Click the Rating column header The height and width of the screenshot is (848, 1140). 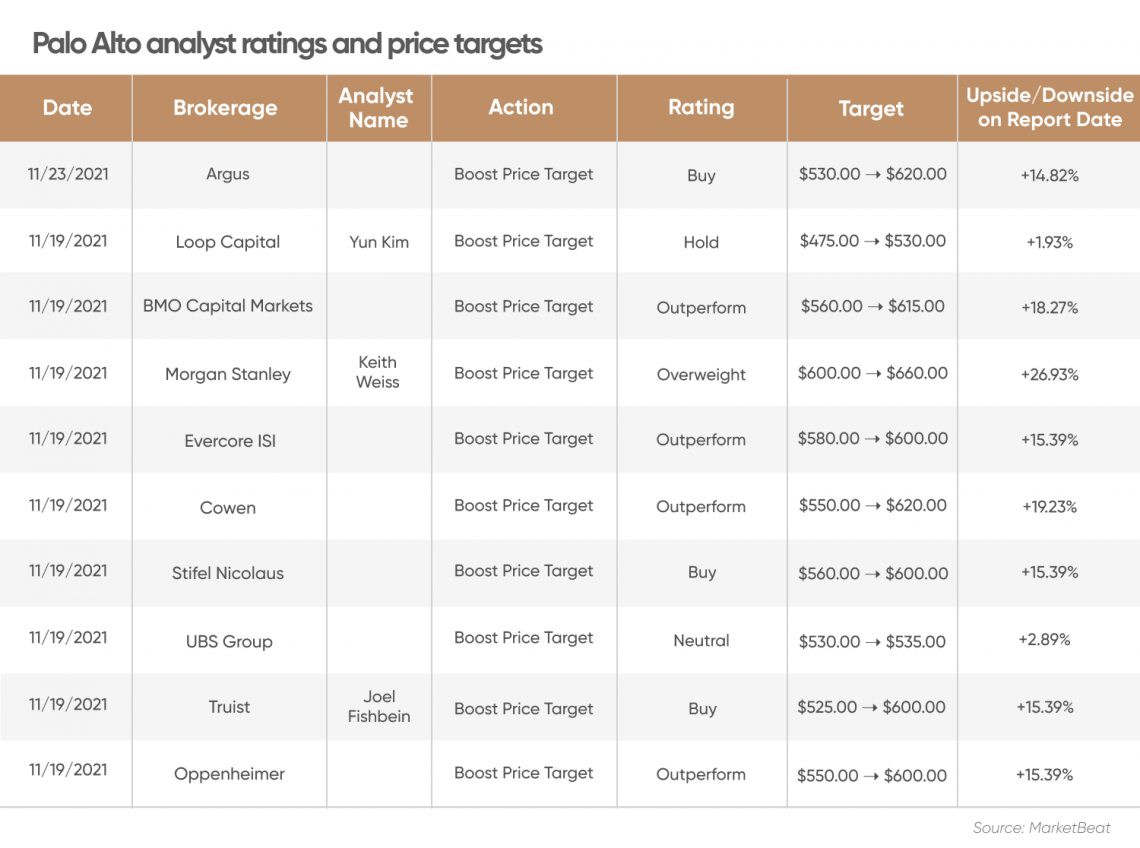tap(702, 108)
